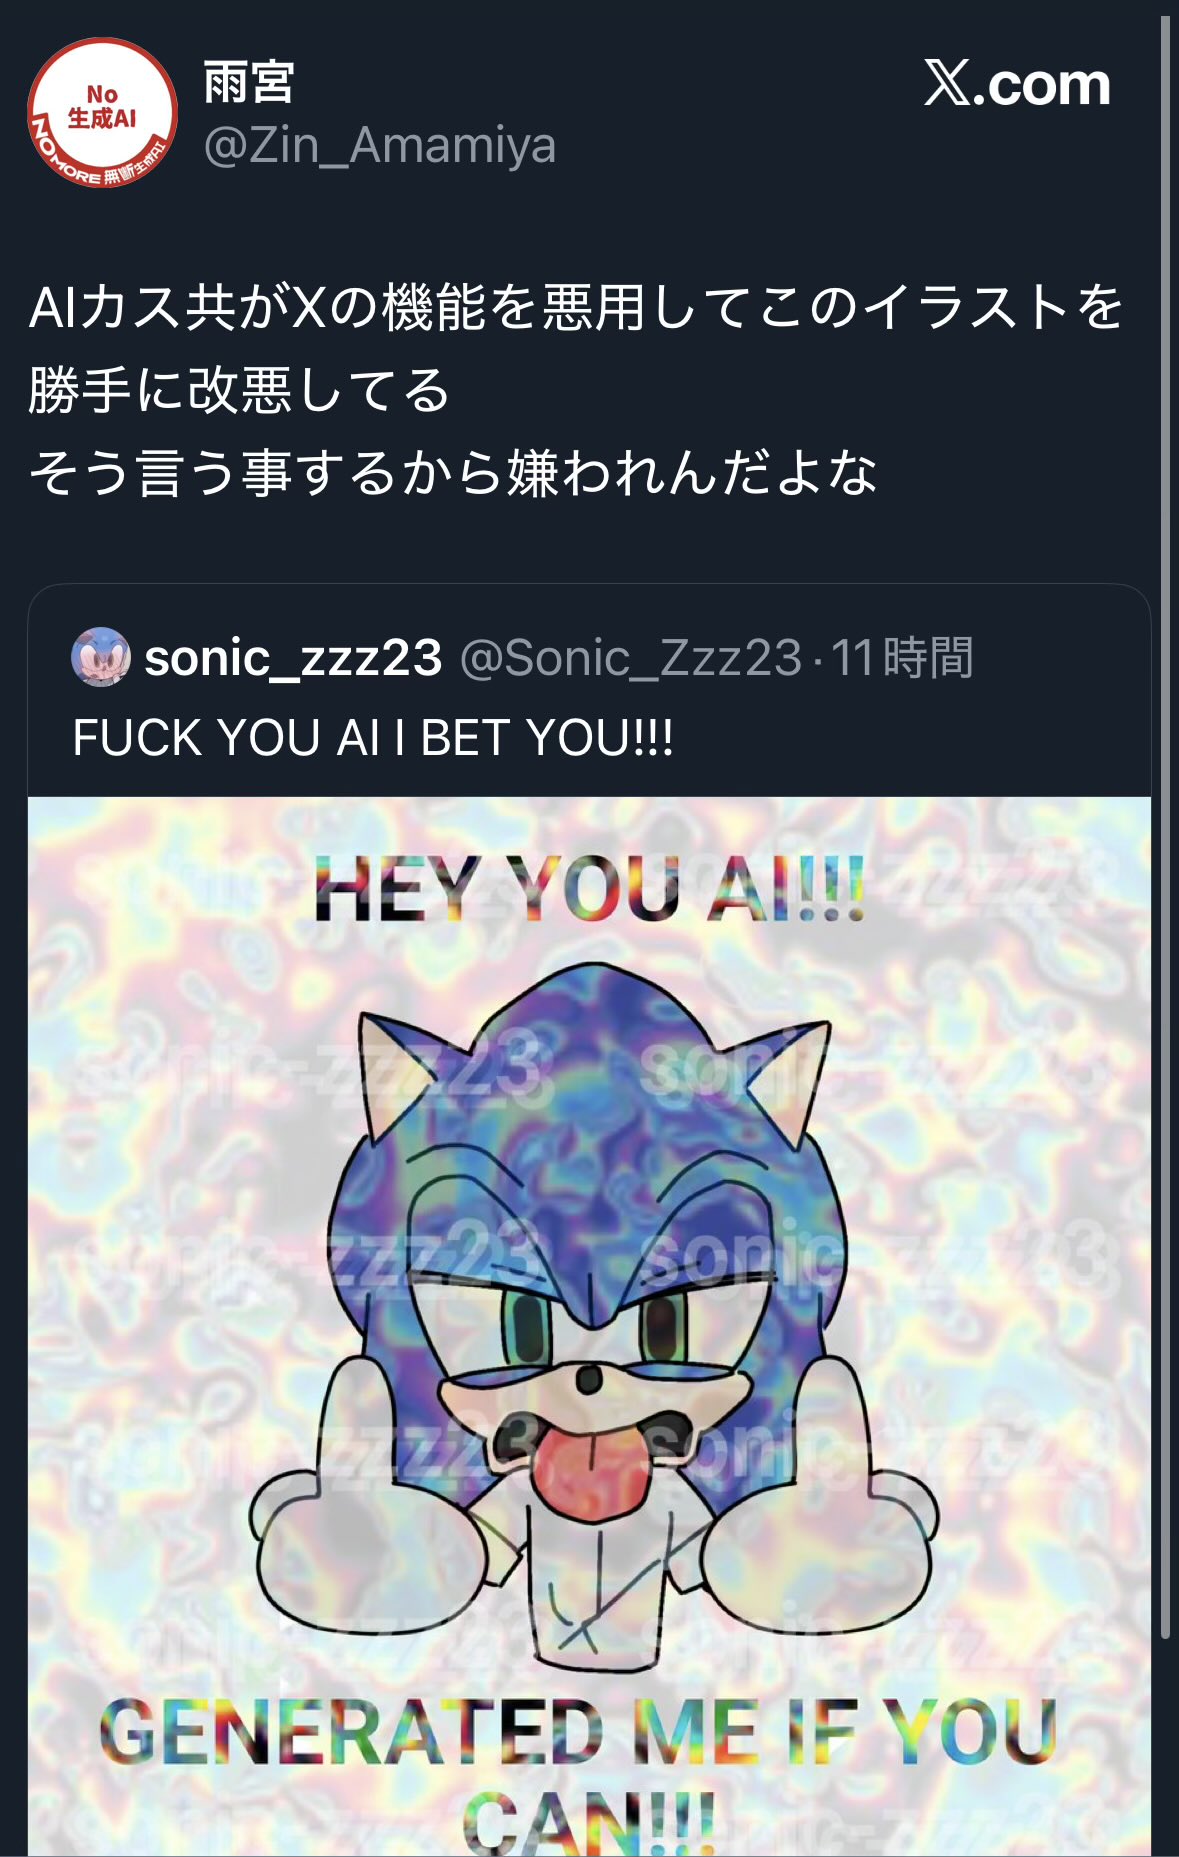The height and width of the screenshot is (1857, 1179).
Task: Open the sonic_zzz23 quoted author name
Action: [x=293, y=658]
